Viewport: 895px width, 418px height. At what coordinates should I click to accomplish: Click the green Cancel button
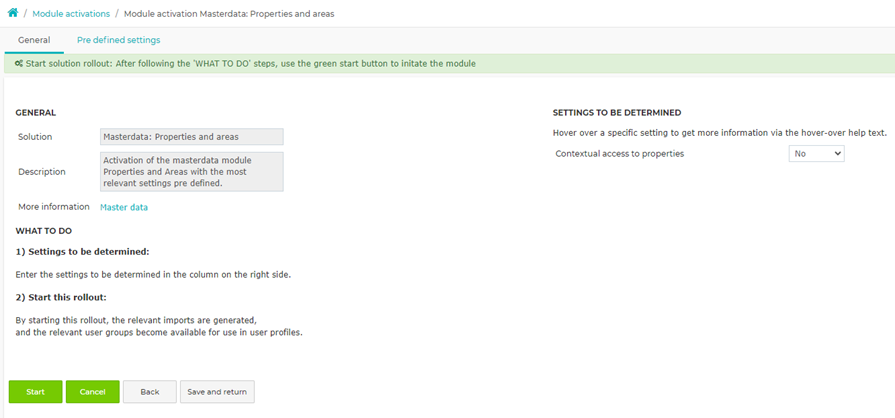92,392
